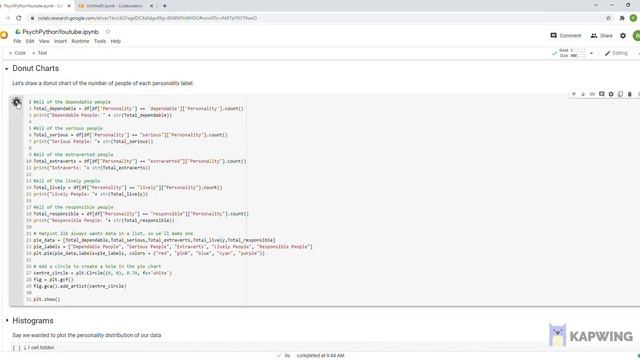Show the hidden histogram cells
Viewport: 640px width, 360px height.
point(38,348)
